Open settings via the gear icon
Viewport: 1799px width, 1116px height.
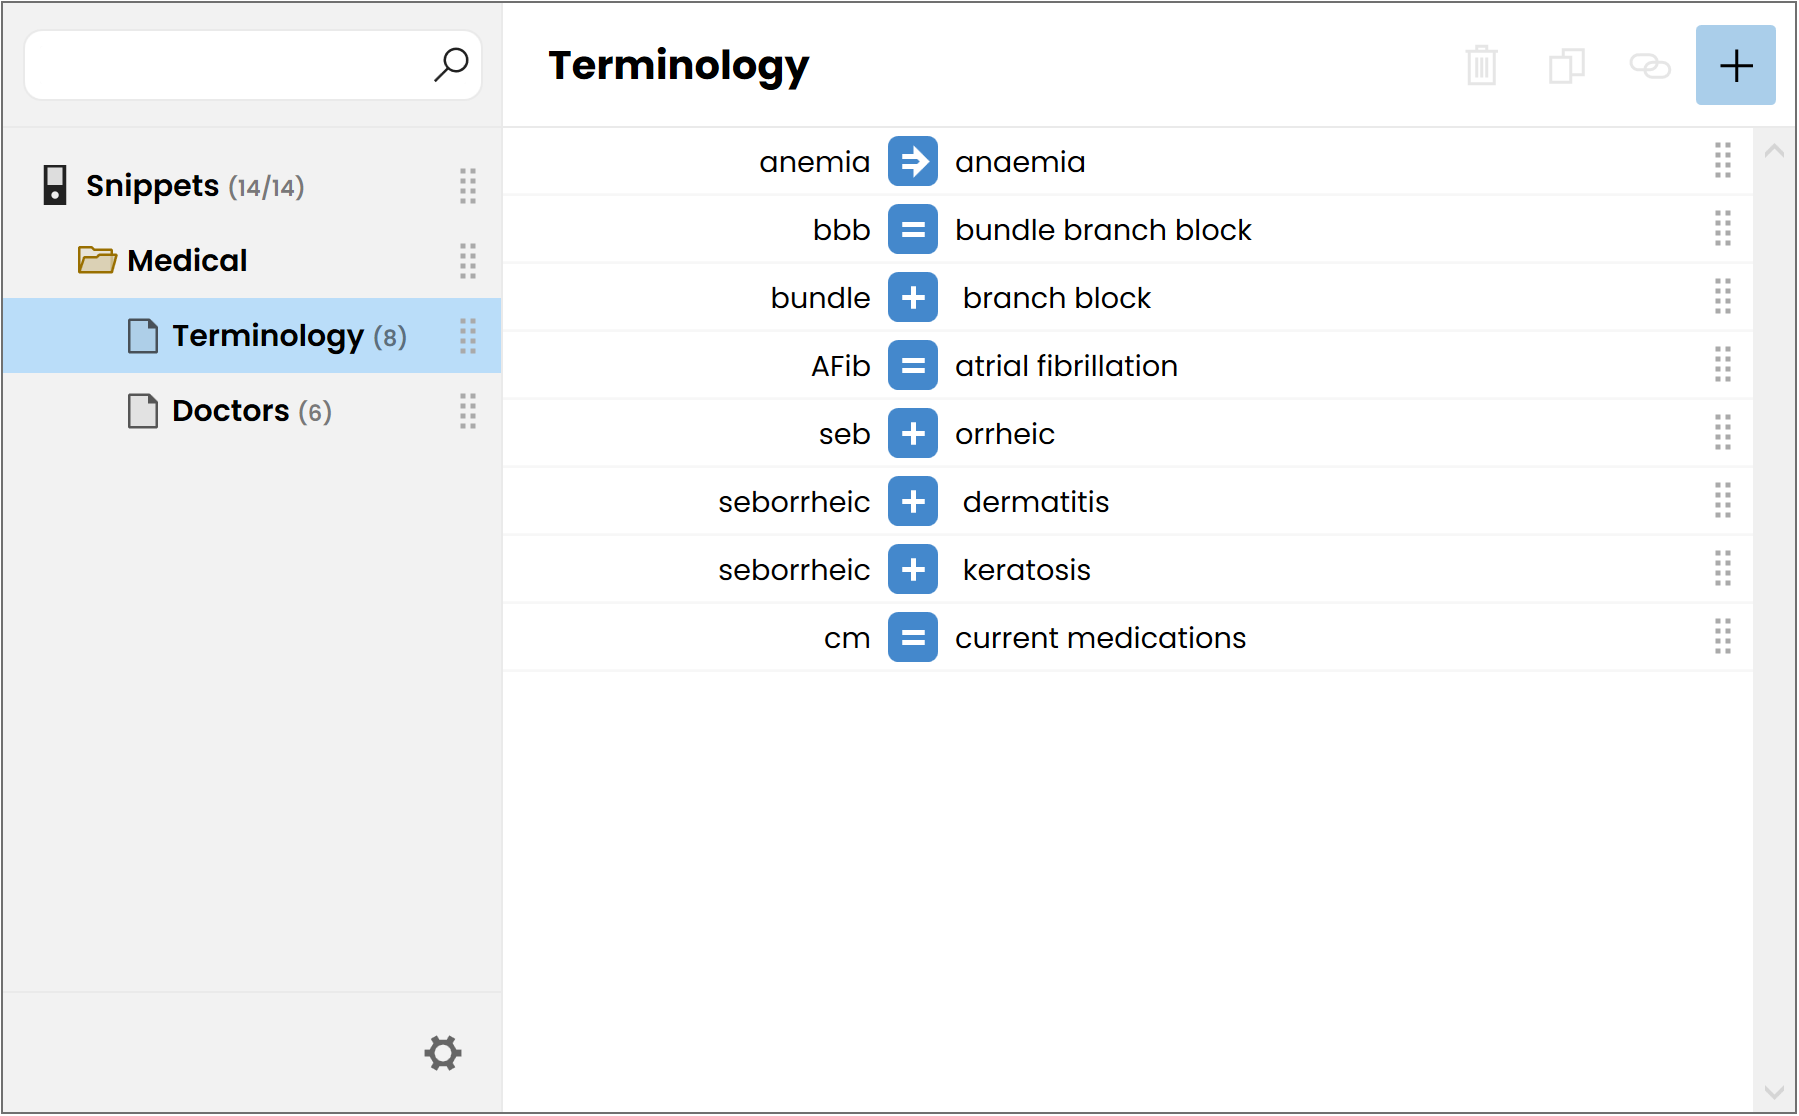[443, 1053]
